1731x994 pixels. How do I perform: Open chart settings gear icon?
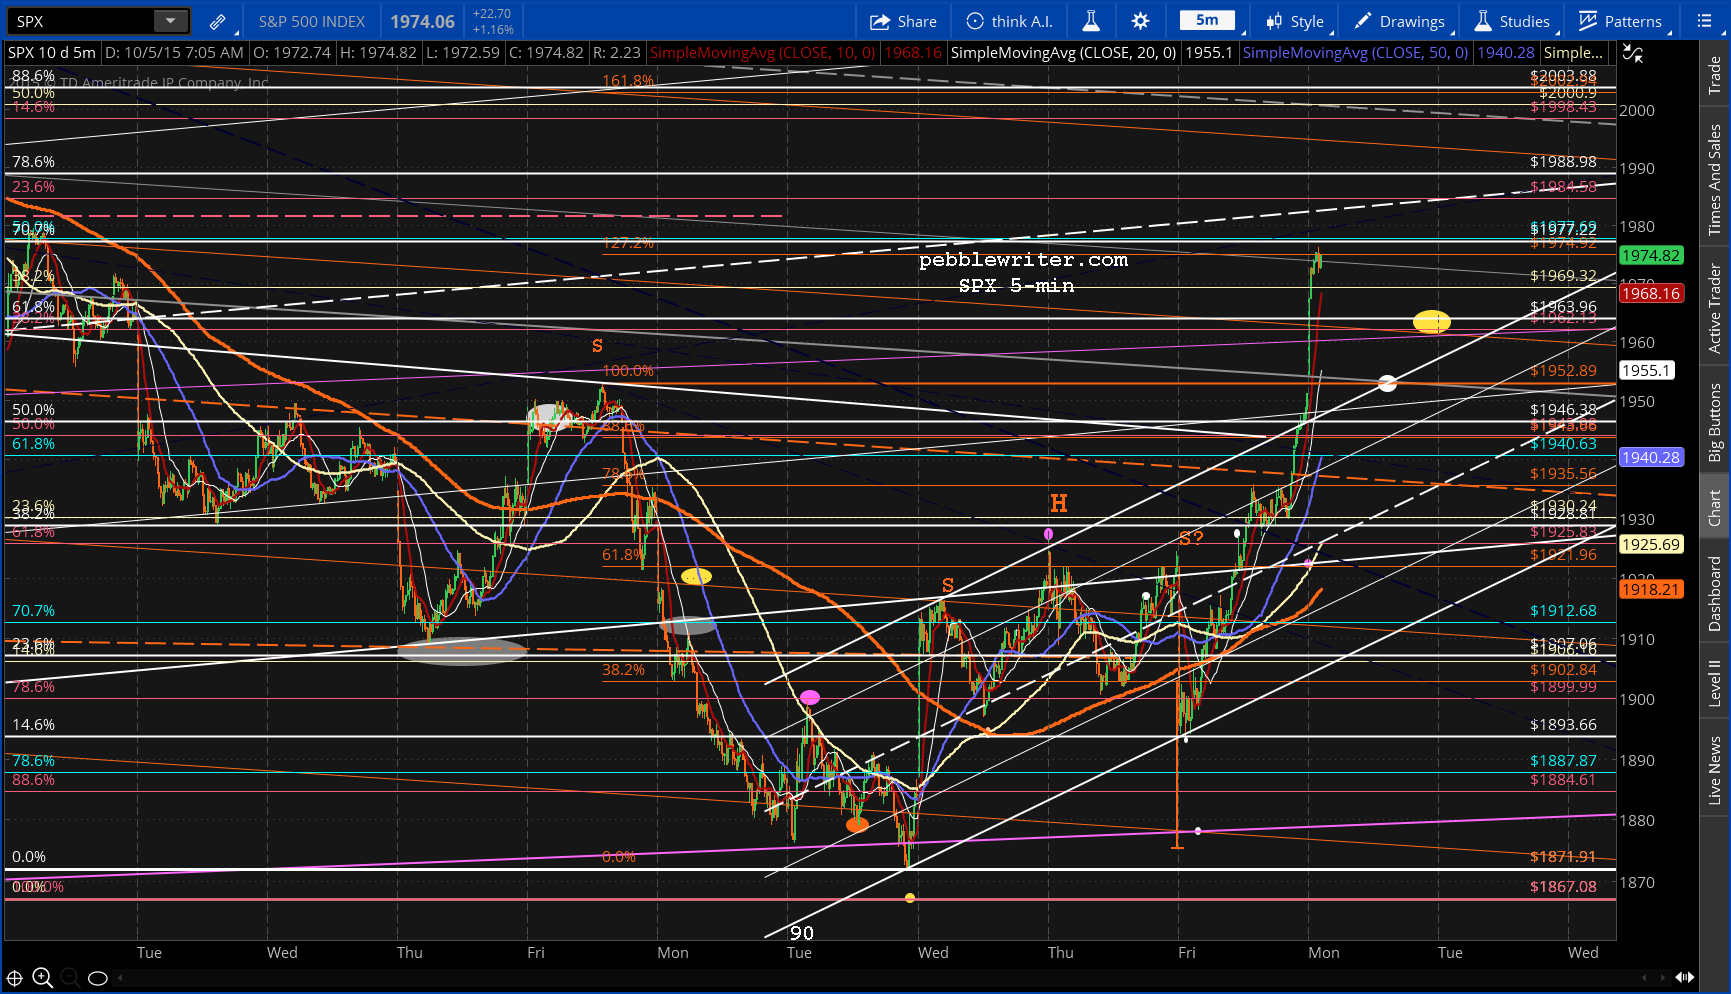tap(1140, 21)
